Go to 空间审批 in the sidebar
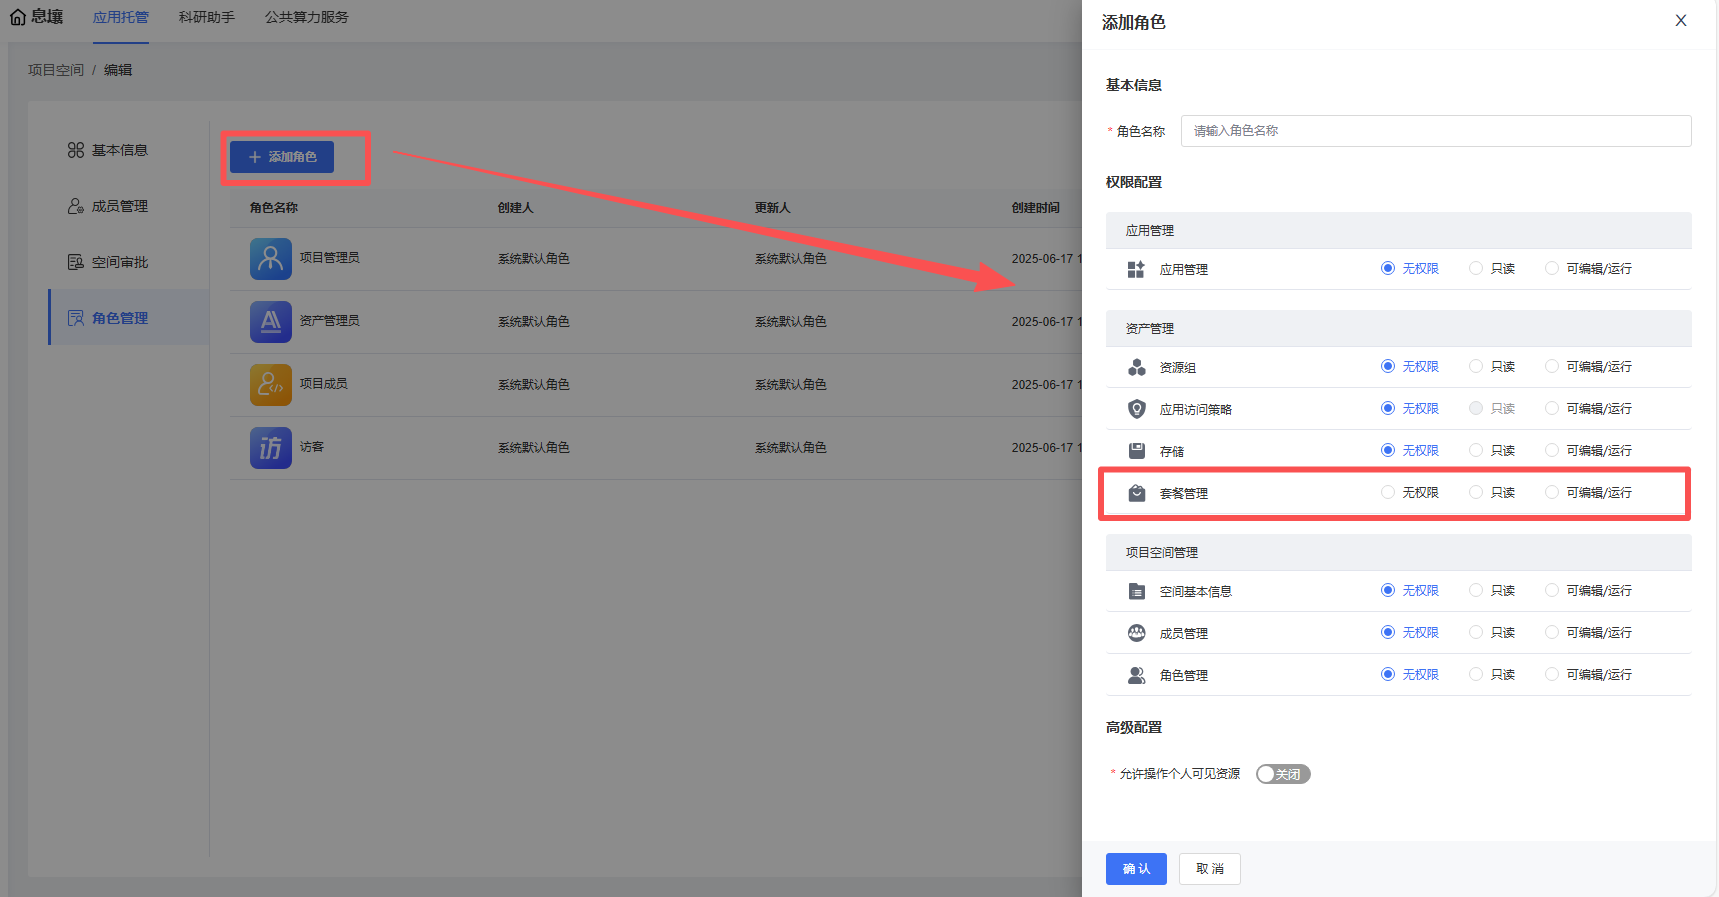The height and width of the screenshot is (897, 1719). click(x=119, y=262)
